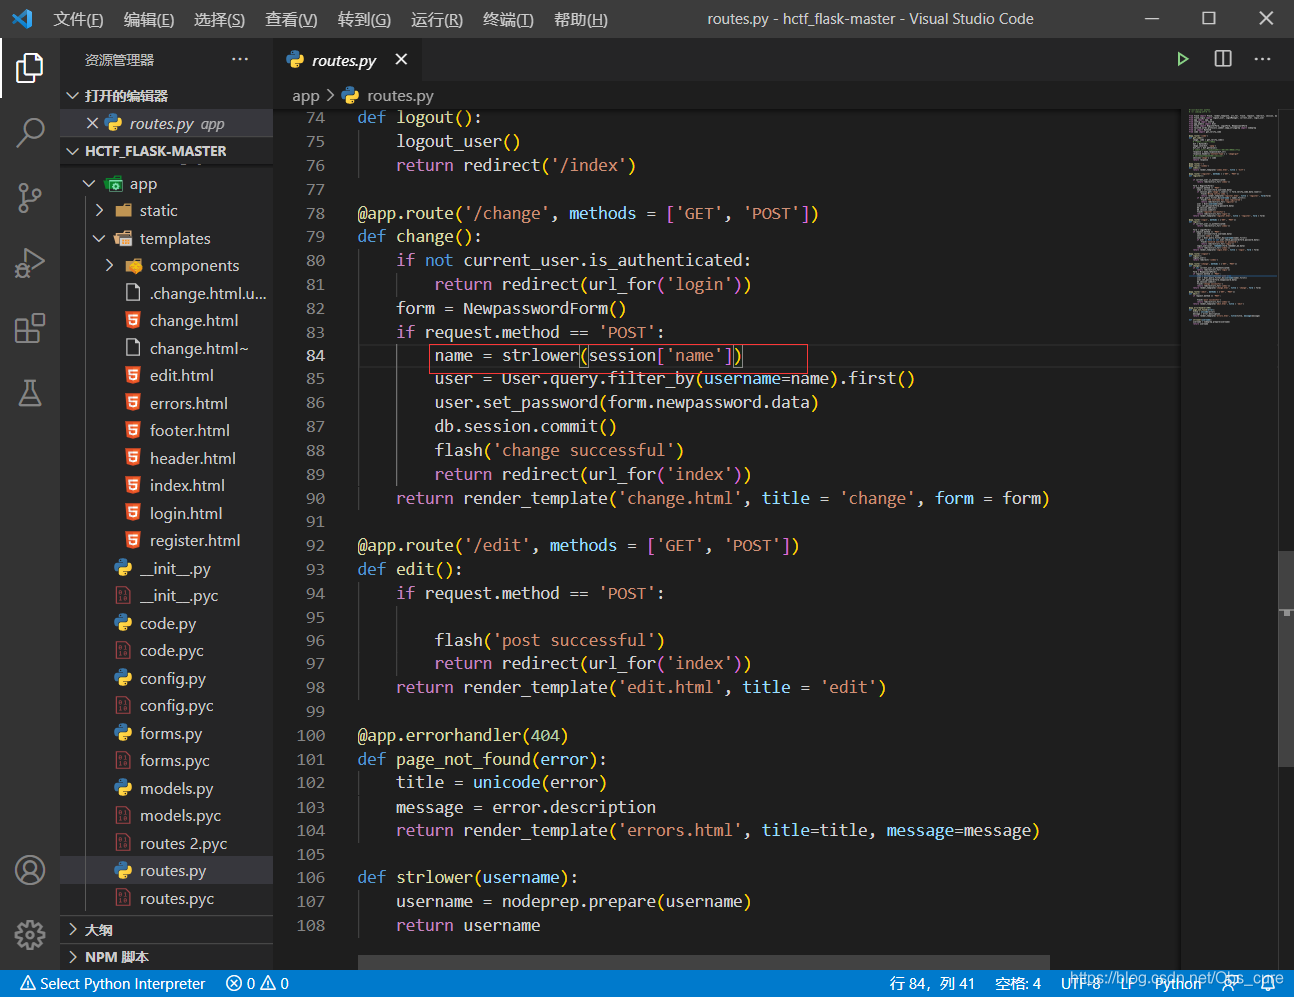Open the Manage gear settings
This screenshot has width=1294, height=997.
click(x=30, y=935)
